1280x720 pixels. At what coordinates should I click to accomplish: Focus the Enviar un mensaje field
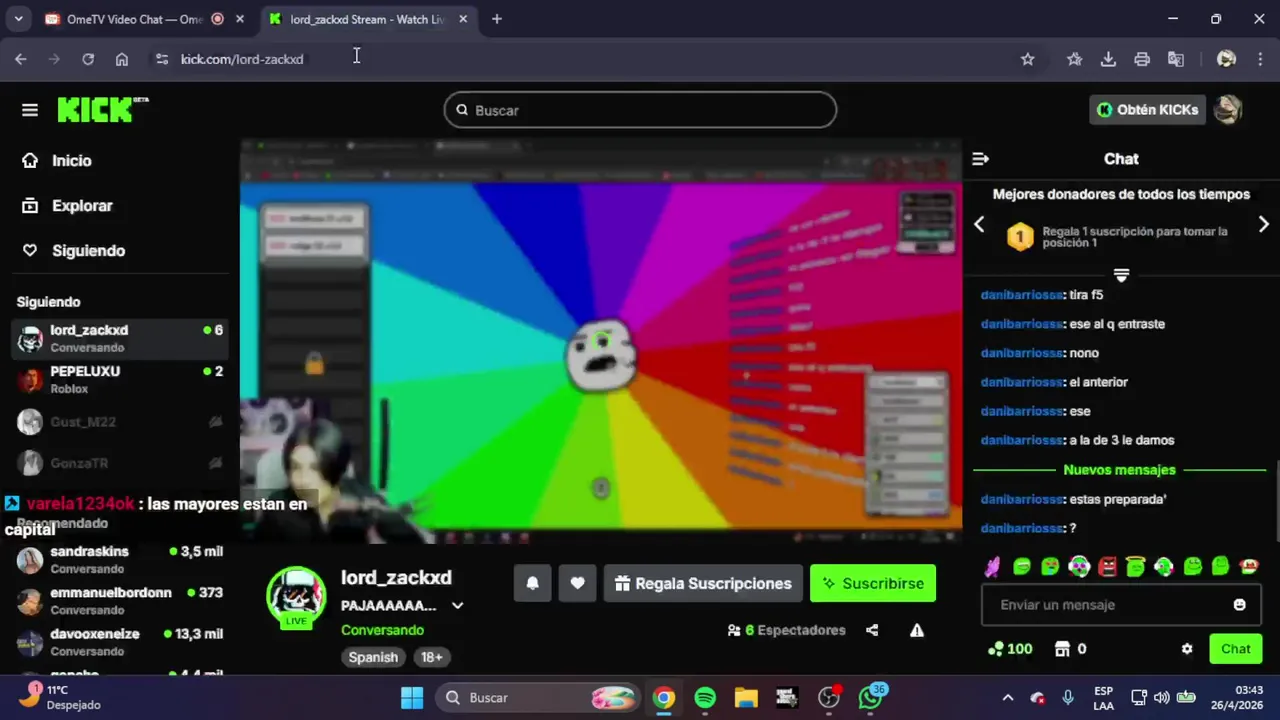pyautogui.click(x=1119, y=605)
